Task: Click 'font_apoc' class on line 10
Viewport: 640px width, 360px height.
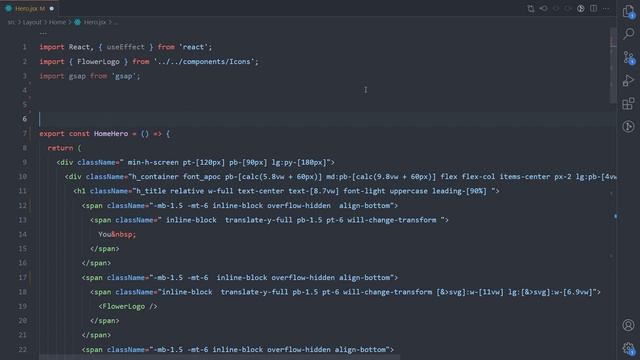Action: click(202, 177)
